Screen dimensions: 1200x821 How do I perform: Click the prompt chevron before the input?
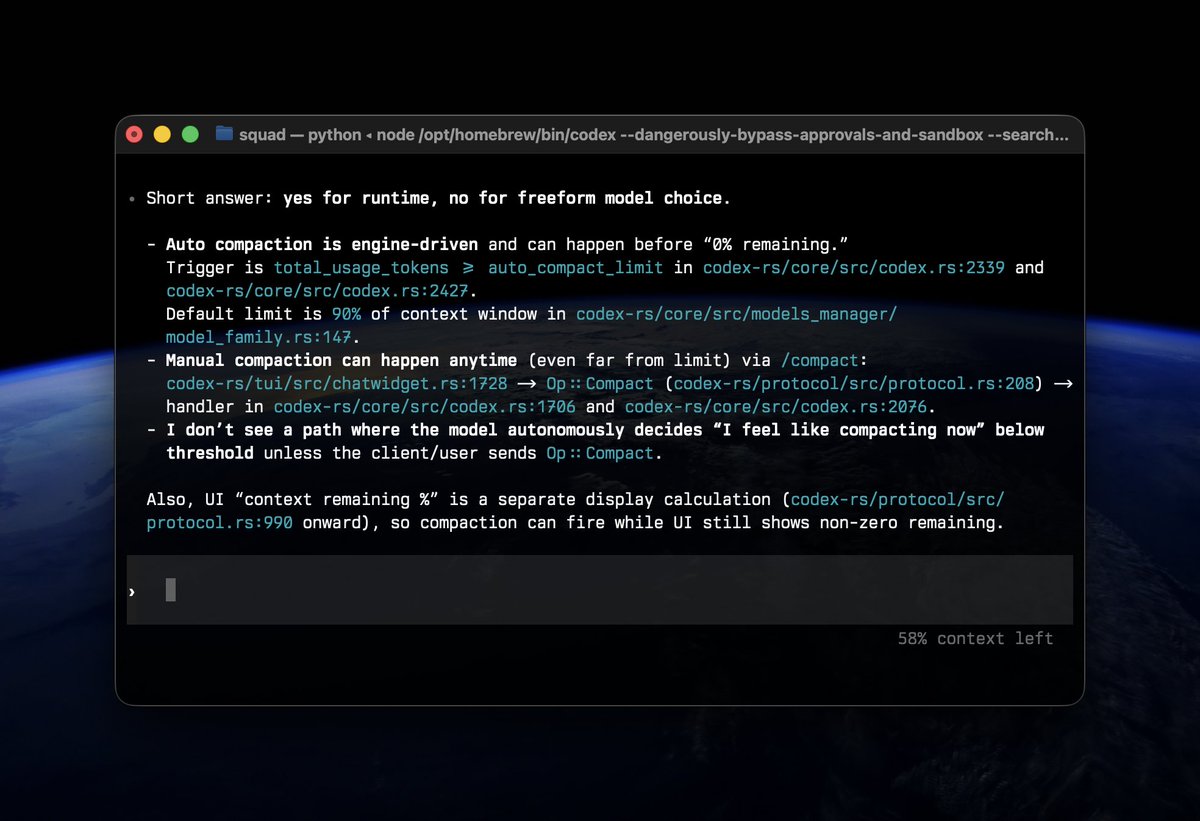132,592
